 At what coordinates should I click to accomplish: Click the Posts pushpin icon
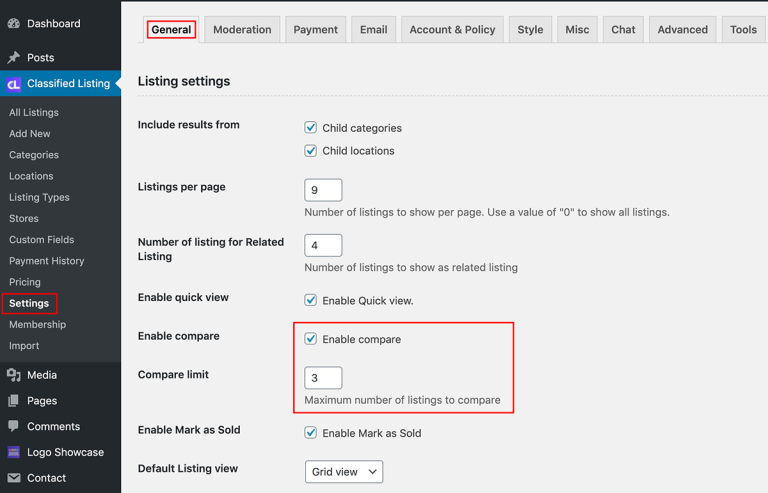(14, 57)
